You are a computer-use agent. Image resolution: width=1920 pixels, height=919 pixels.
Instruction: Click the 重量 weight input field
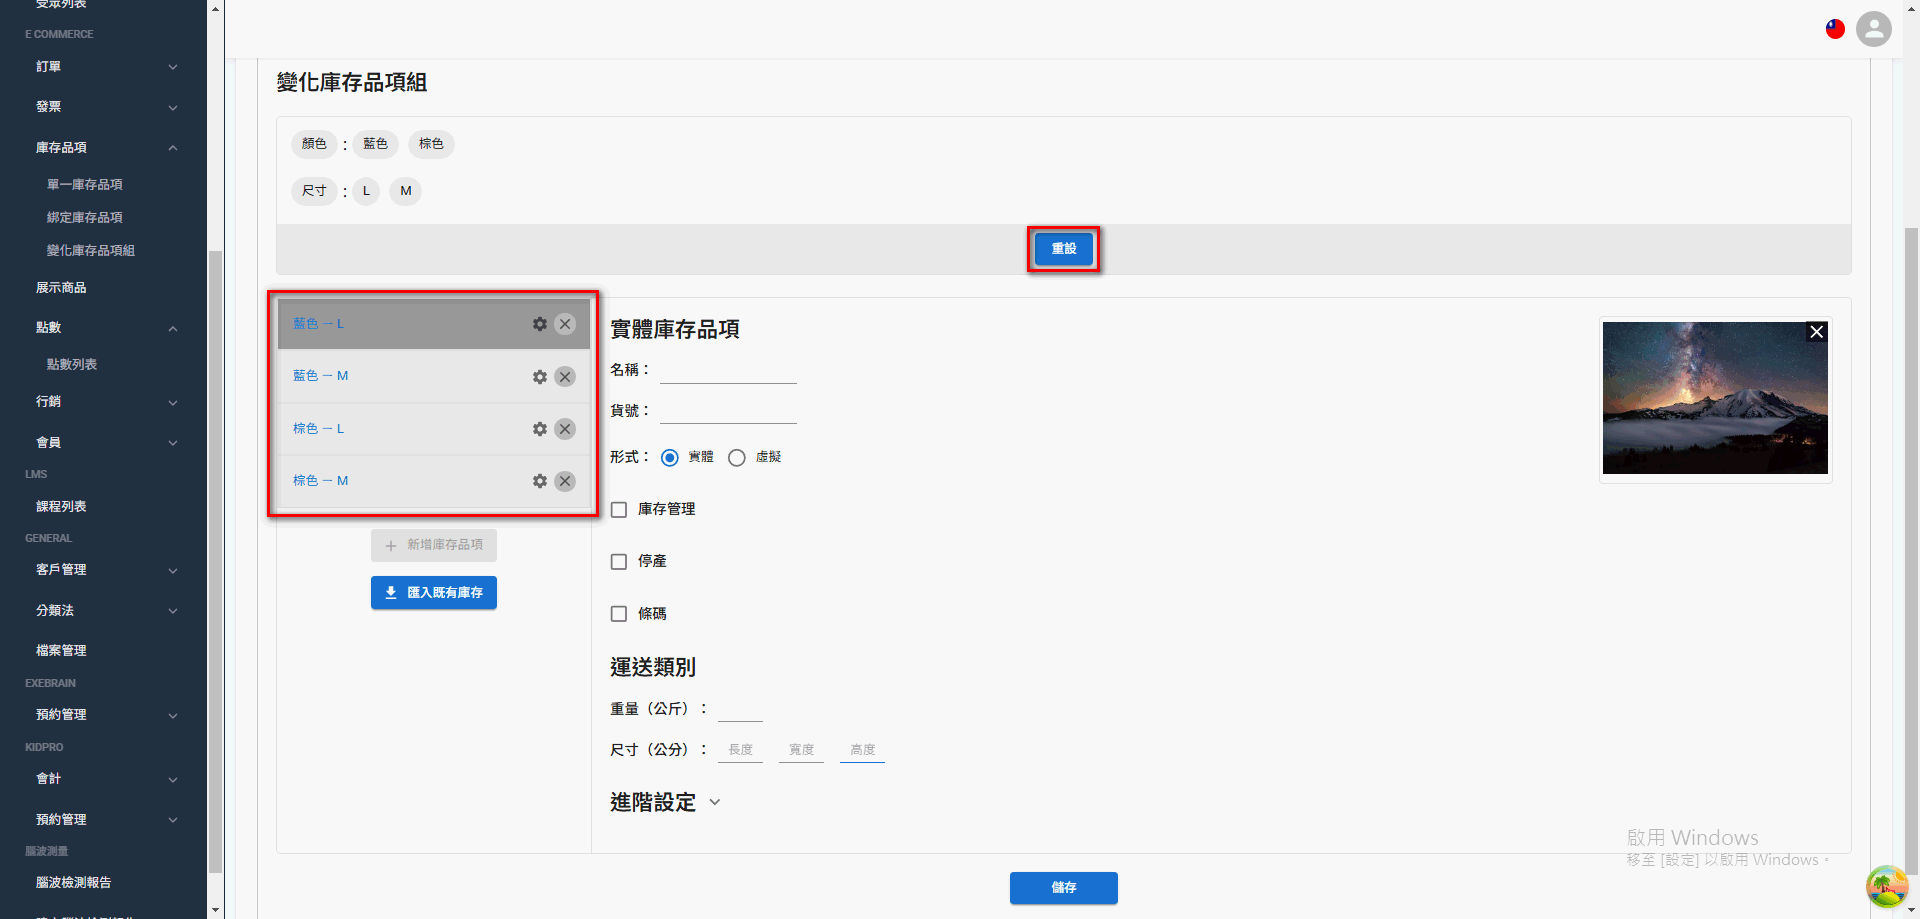click(x=740, y=709)
